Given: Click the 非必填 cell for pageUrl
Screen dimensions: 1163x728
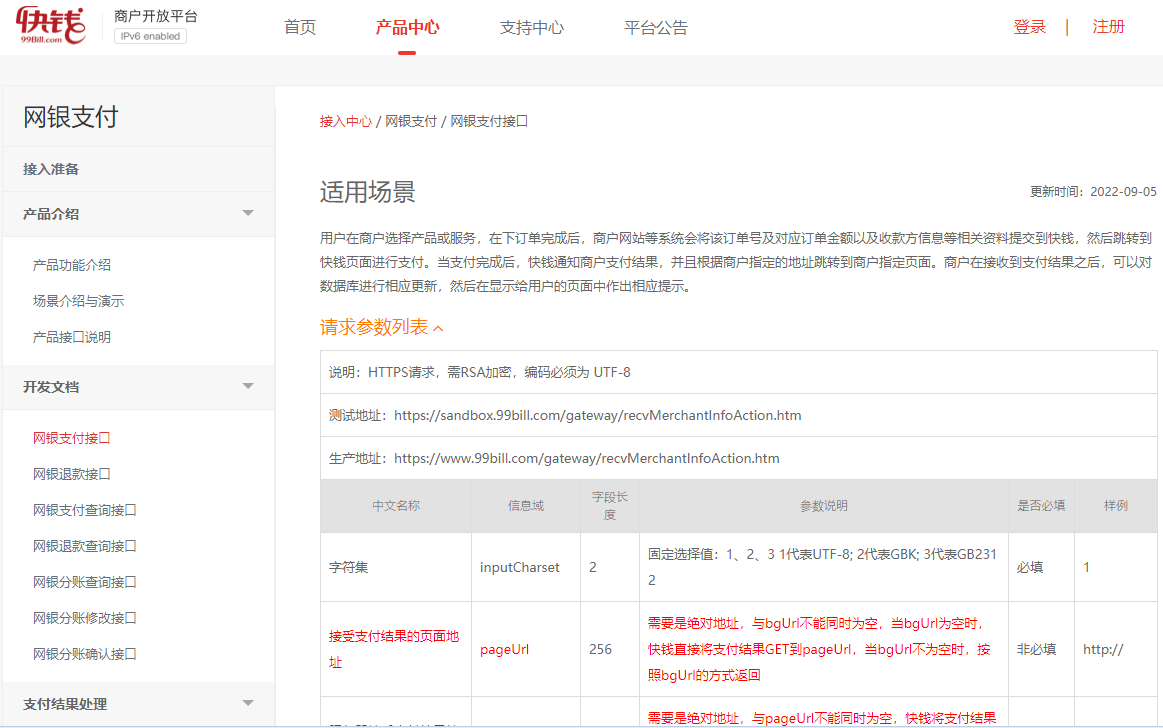Looking at the screenshot, I should point(1041,649).
